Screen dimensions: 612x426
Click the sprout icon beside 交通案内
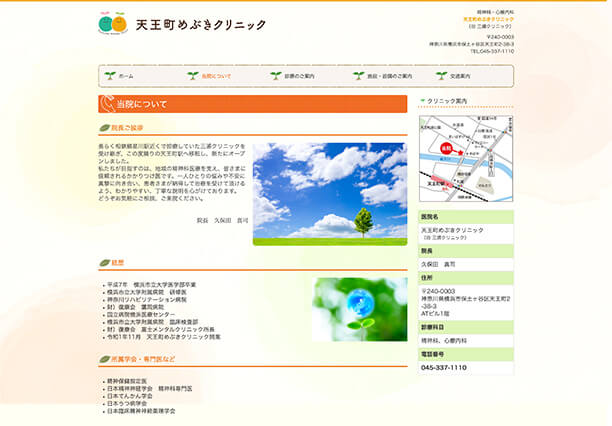441,76
